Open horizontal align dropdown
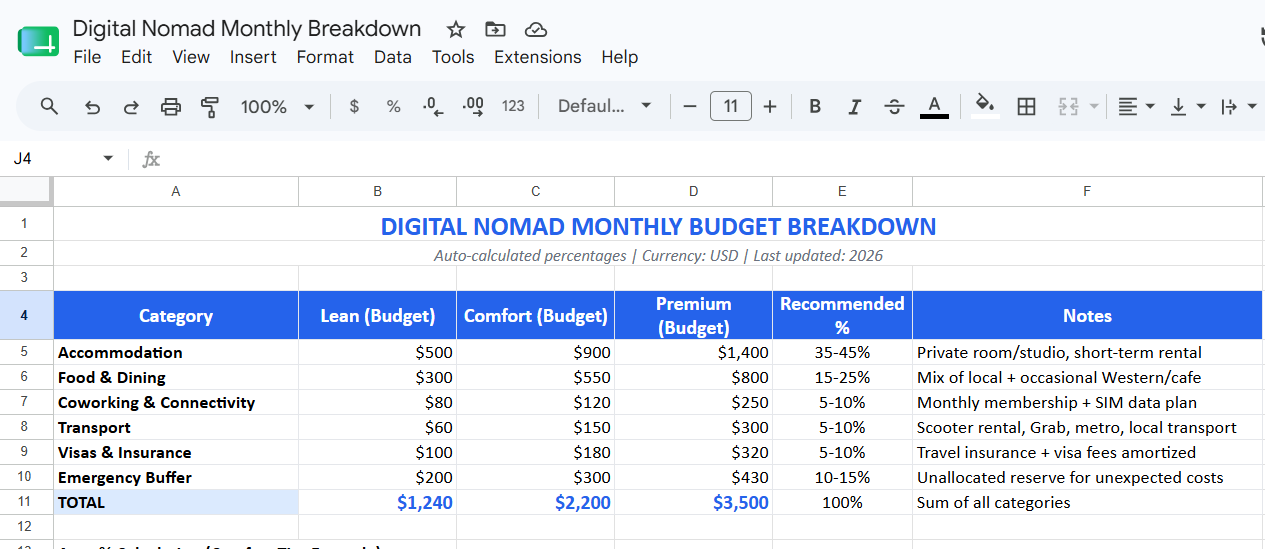This screenshot has width=1265, height=549. click(1136, 106)
